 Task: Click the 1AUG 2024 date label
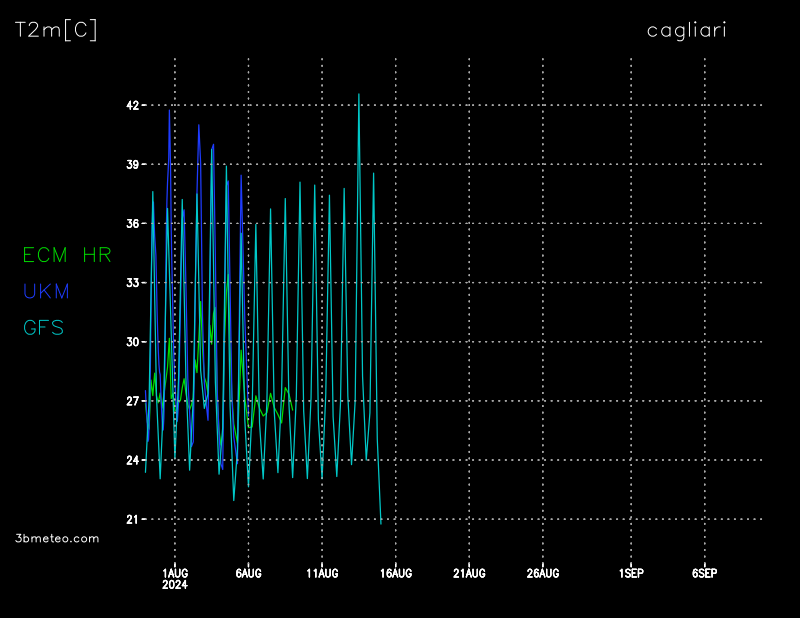coord(175,578)
